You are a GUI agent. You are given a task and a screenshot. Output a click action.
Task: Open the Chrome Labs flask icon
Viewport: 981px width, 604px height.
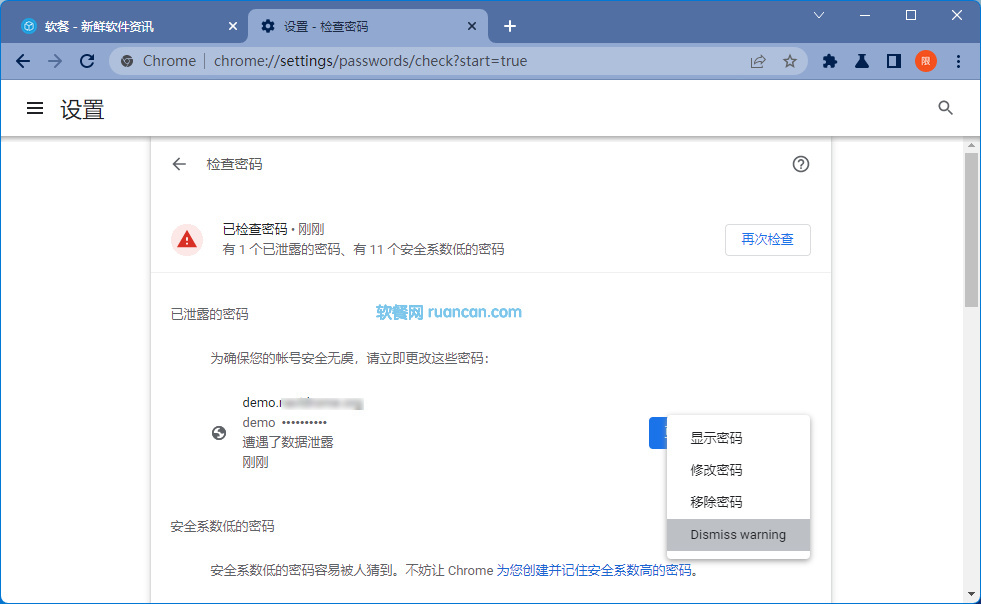click(x=861, y=61)
